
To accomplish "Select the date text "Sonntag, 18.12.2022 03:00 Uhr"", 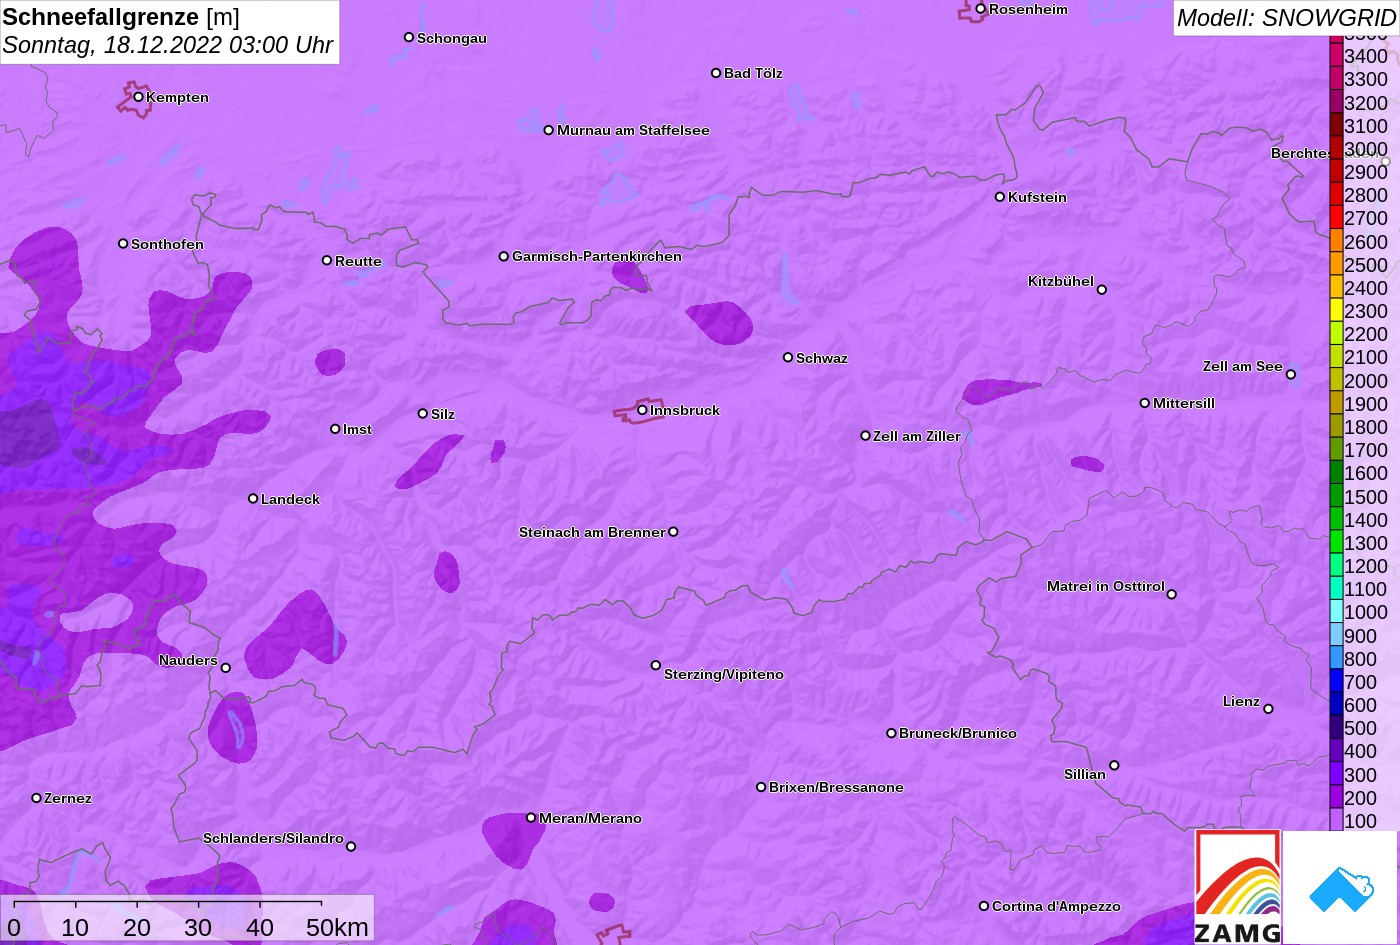I will pyautogui.click(x=168, y=45).
